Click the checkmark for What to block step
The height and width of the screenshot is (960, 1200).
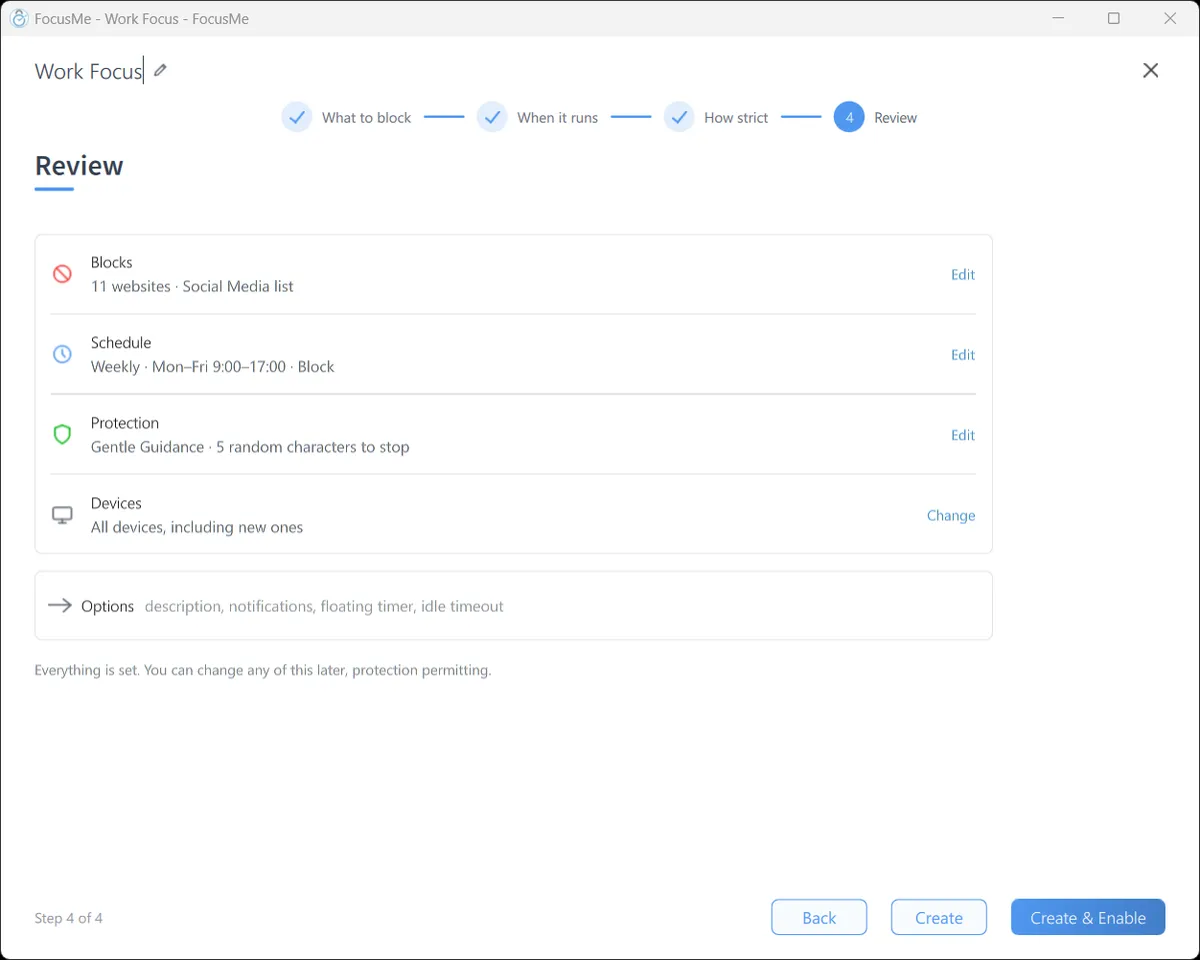(x=297, y=117)
